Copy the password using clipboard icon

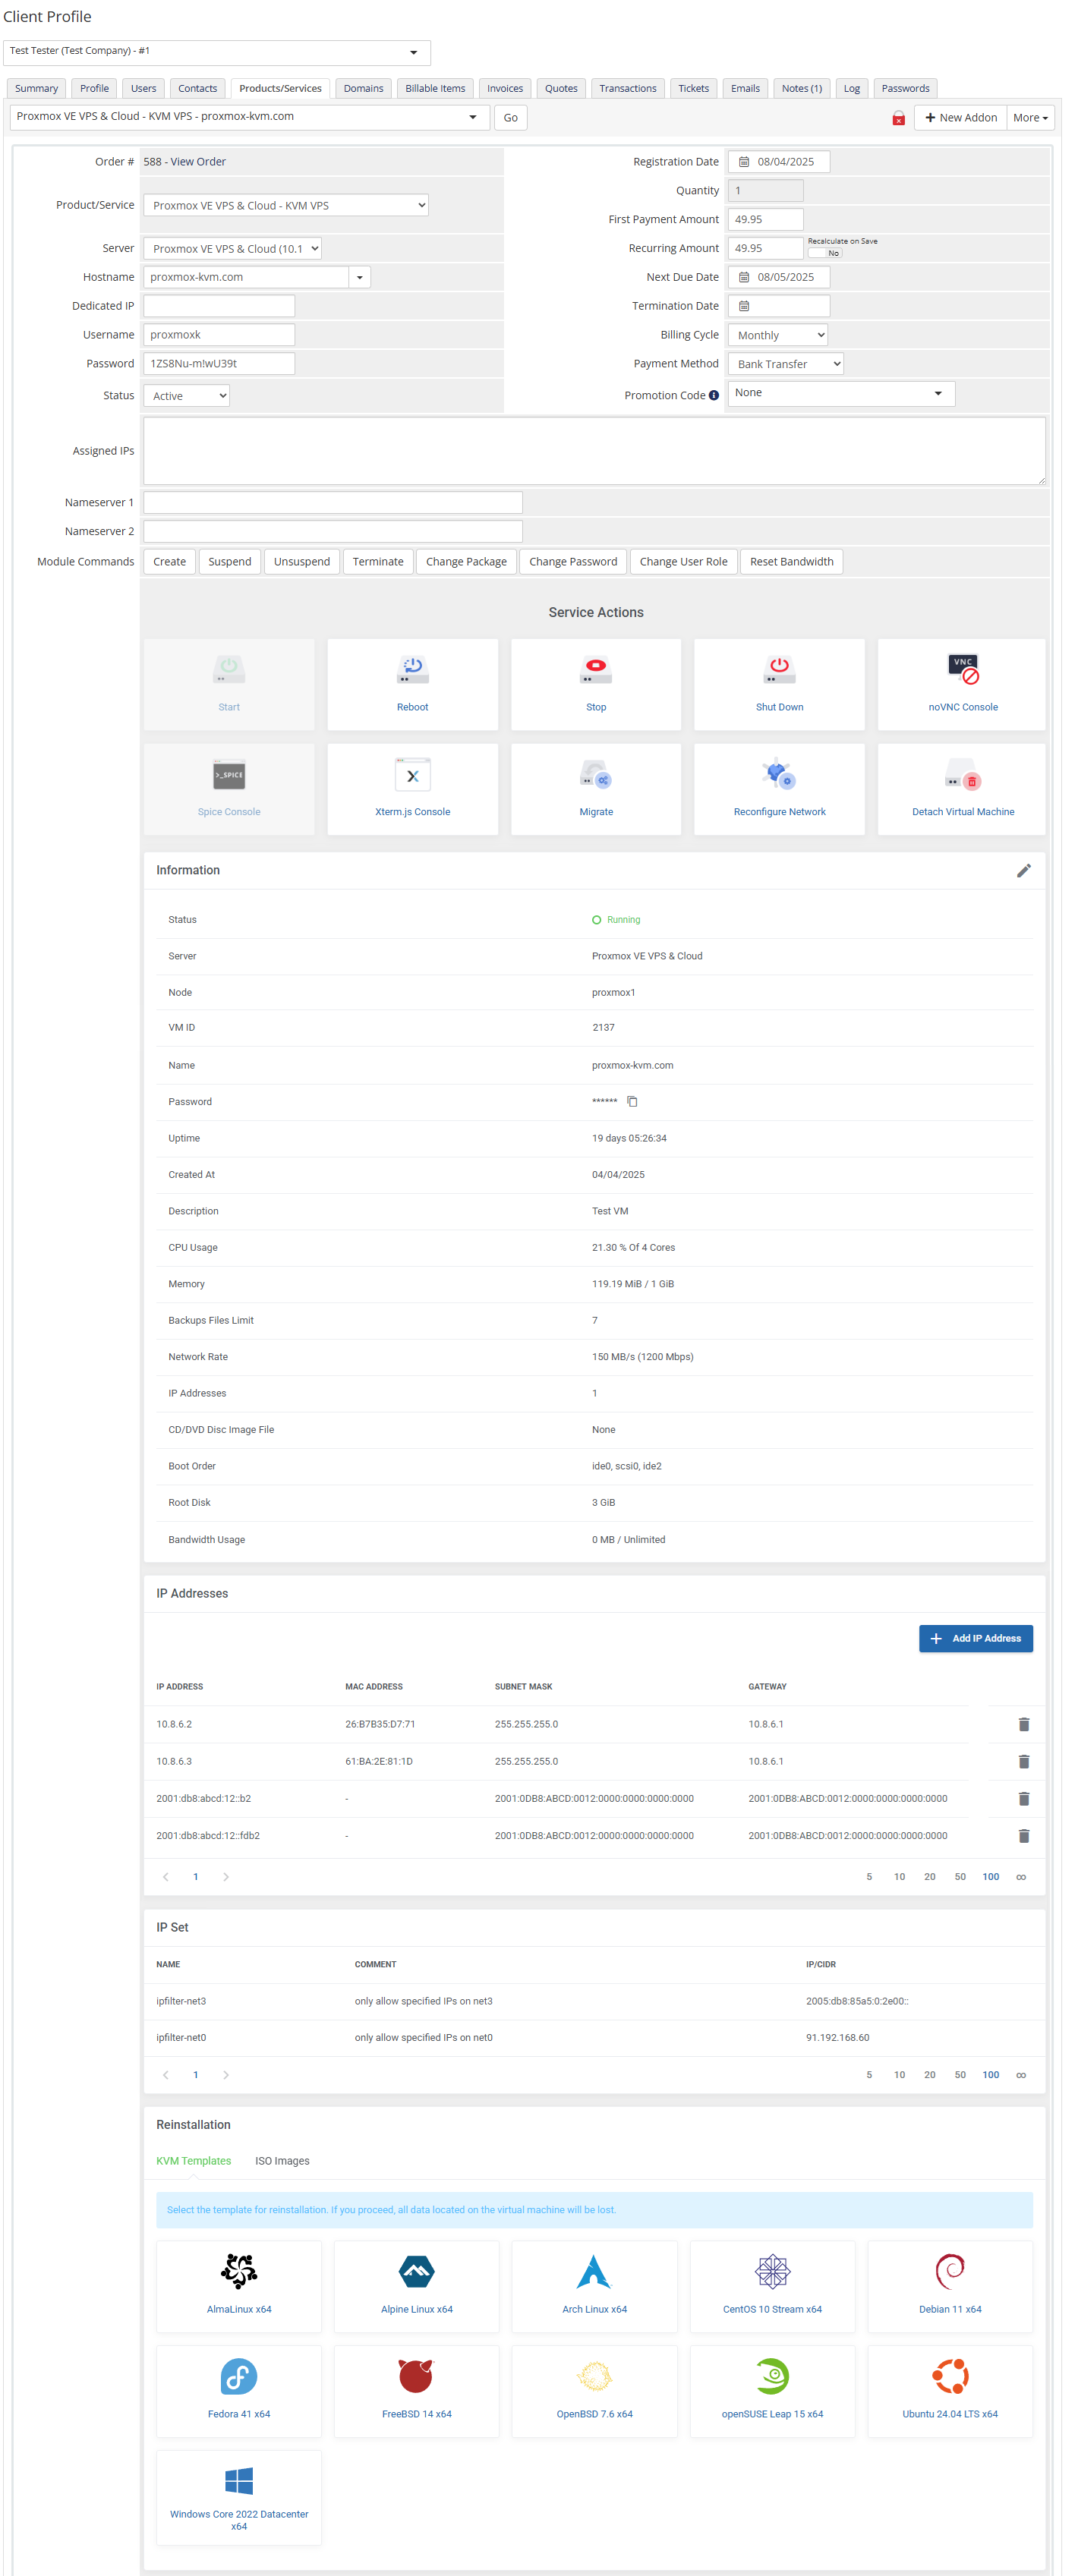(x=632, y=1102)
